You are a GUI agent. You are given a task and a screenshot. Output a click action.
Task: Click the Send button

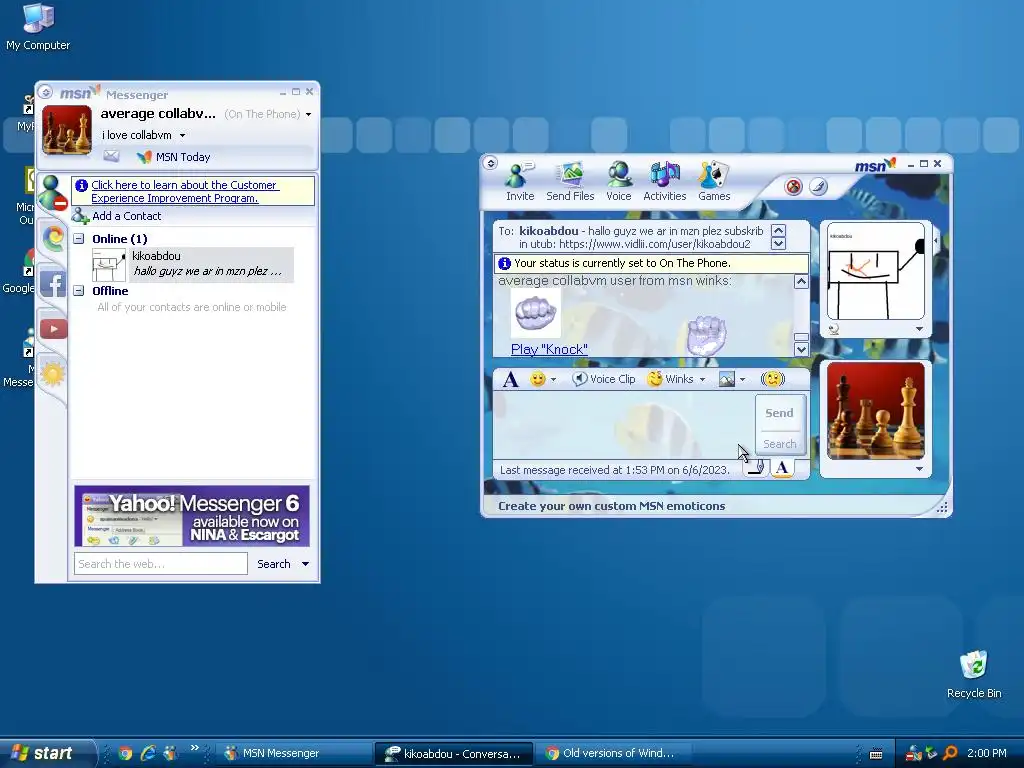(x=779, y=413)
